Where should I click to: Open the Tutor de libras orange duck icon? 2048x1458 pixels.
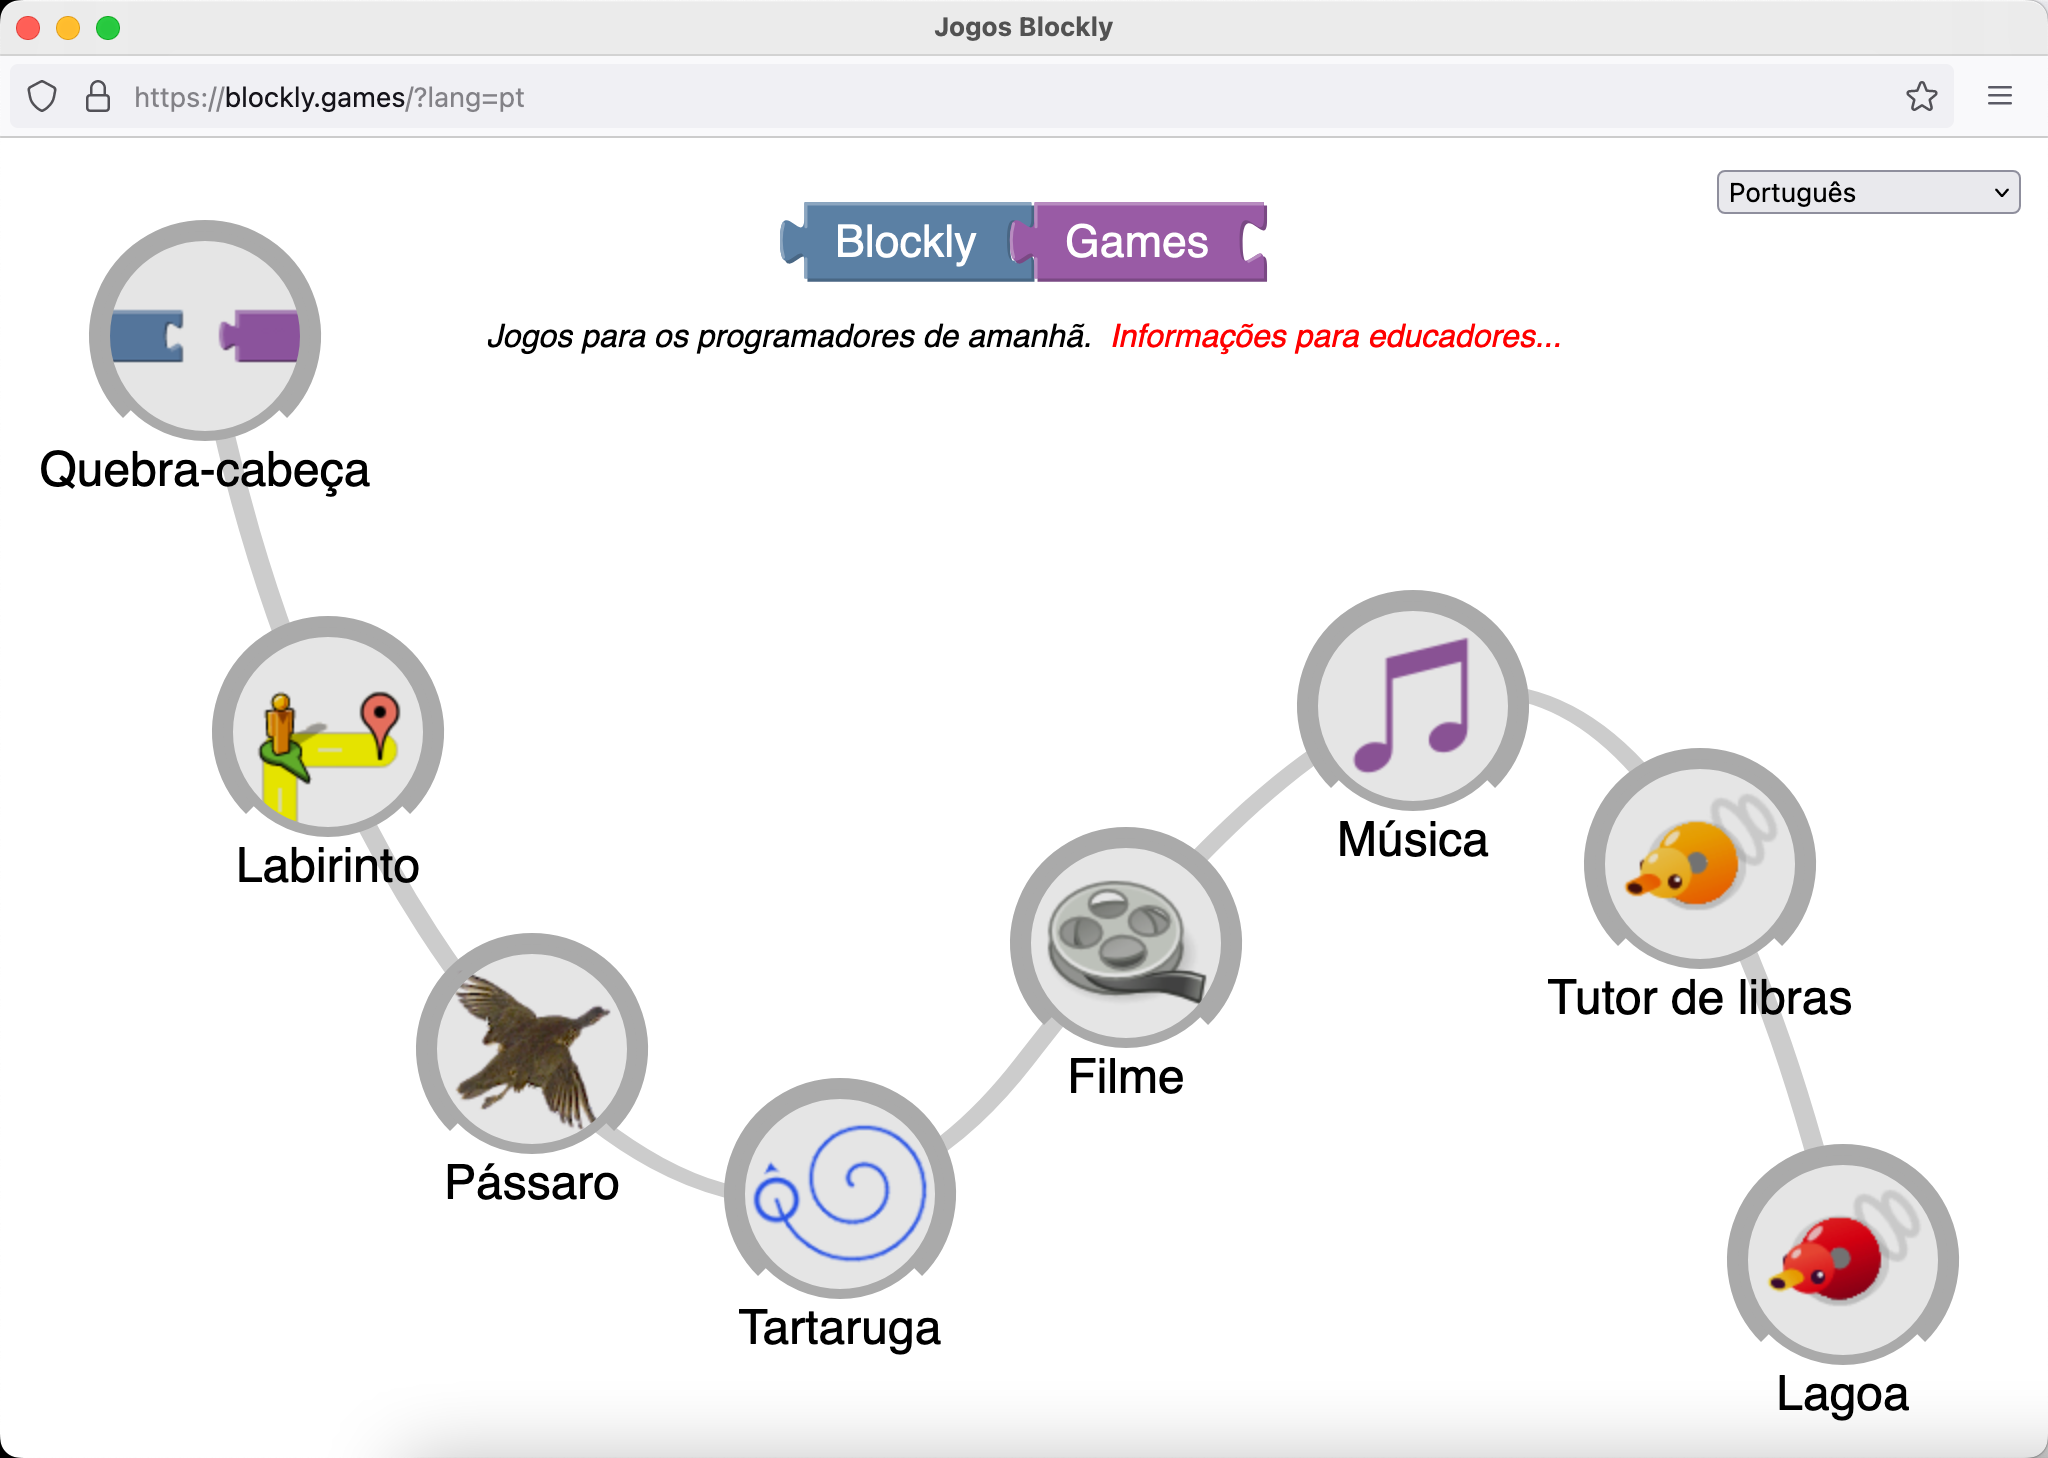point(1700,859)
